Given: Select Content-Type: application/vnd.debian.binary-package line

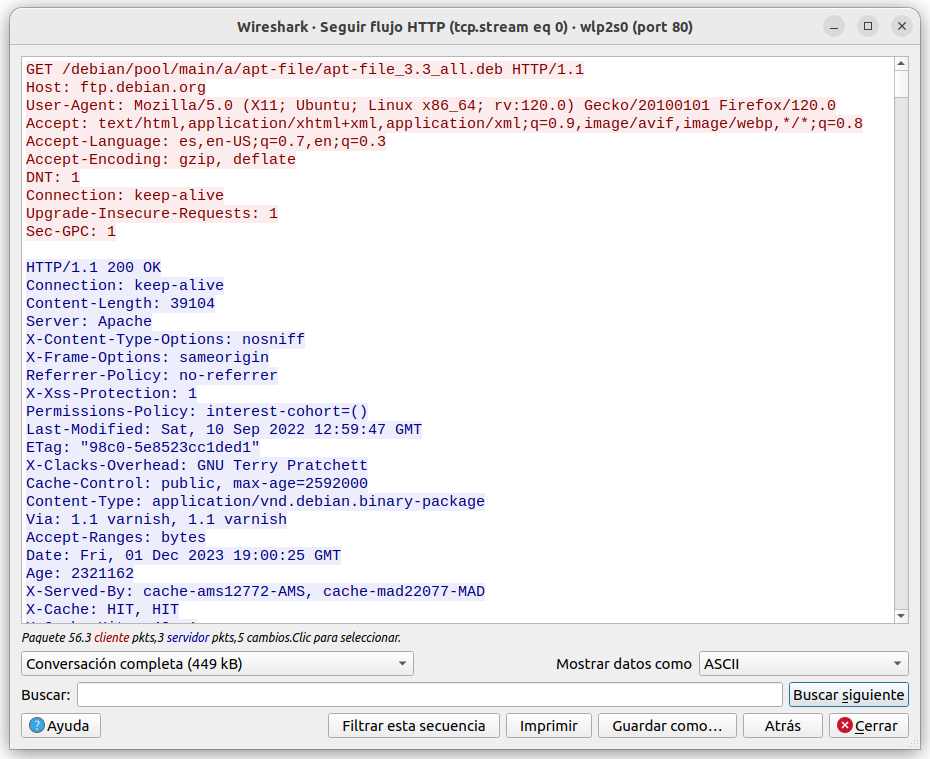Looking at the screenshot, I should coord(255,501).
